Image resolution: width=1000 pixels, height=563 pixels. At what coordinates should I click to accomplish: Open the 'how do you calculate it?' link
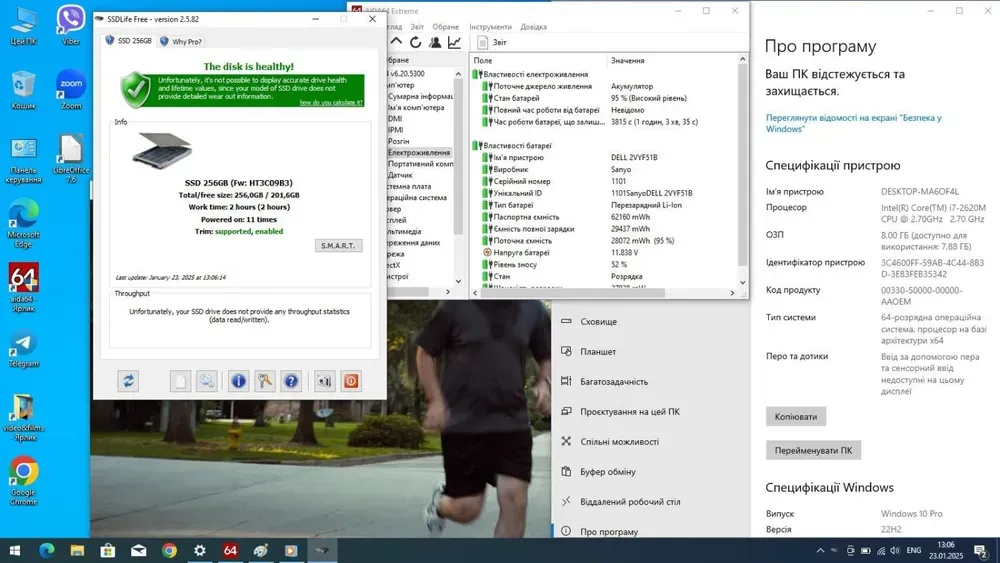point(330,102)
